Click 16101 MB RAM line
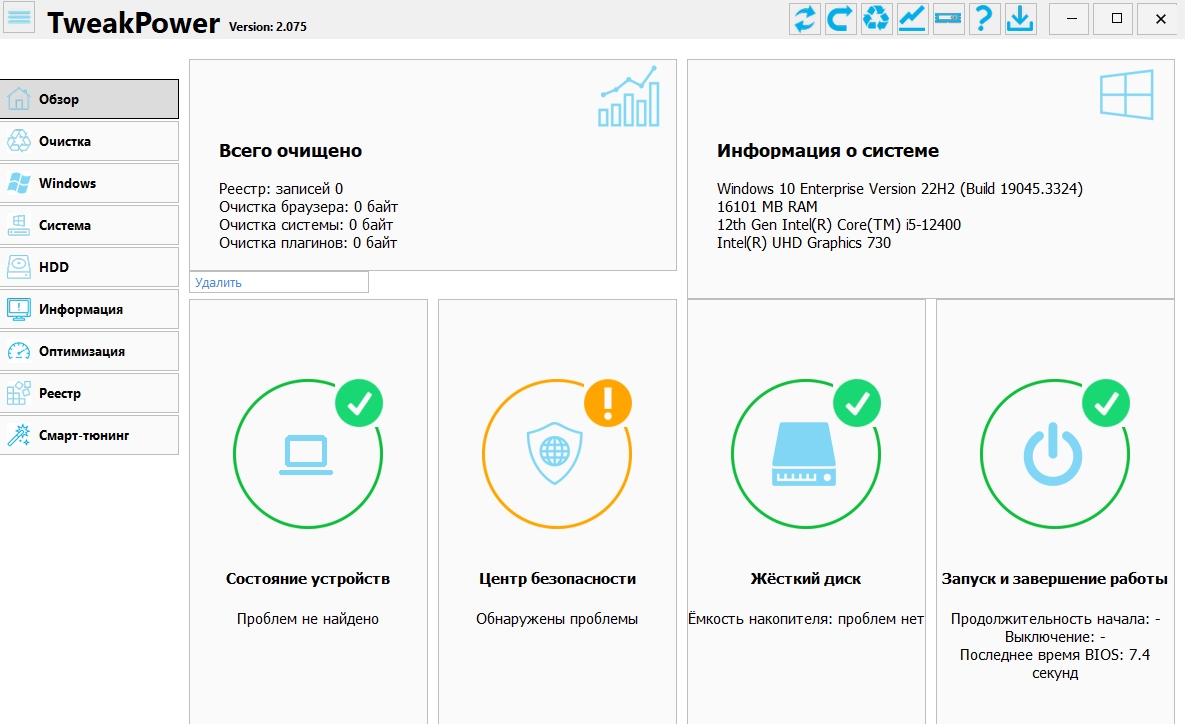1185x724 pixels. [x=767, y=206]
